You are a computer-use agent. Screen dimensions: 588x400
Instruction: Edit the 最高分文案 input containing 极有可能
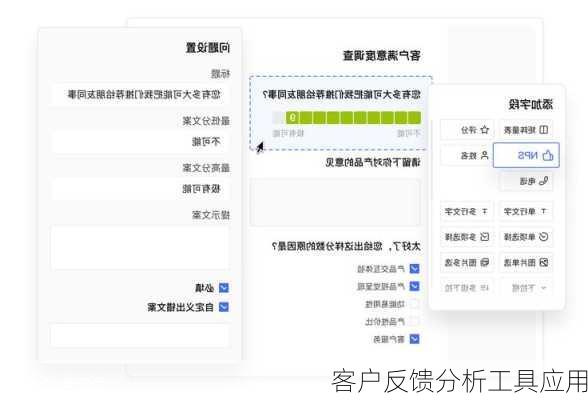click(141, 189)
